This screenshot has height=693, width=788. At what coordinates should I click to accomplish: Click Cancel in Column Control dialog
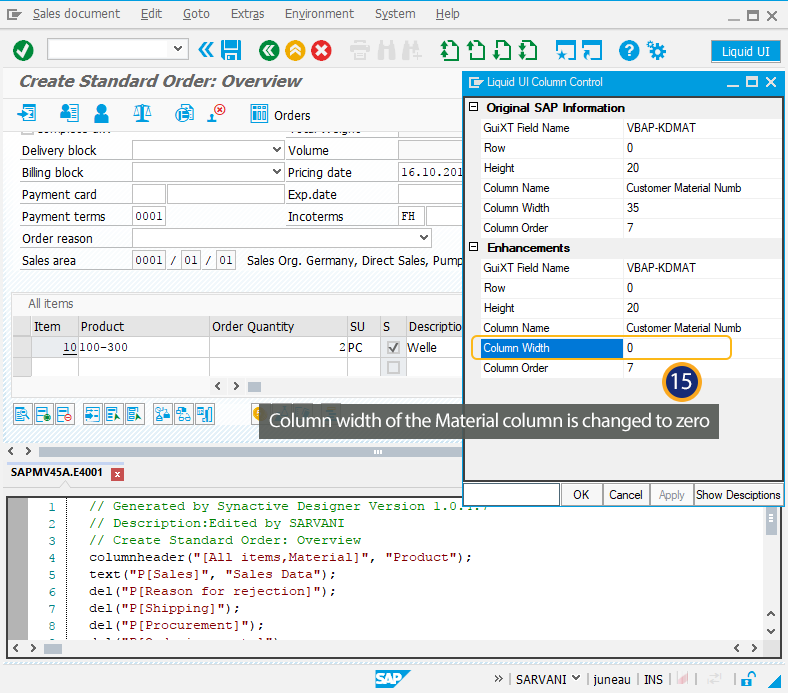626,494
